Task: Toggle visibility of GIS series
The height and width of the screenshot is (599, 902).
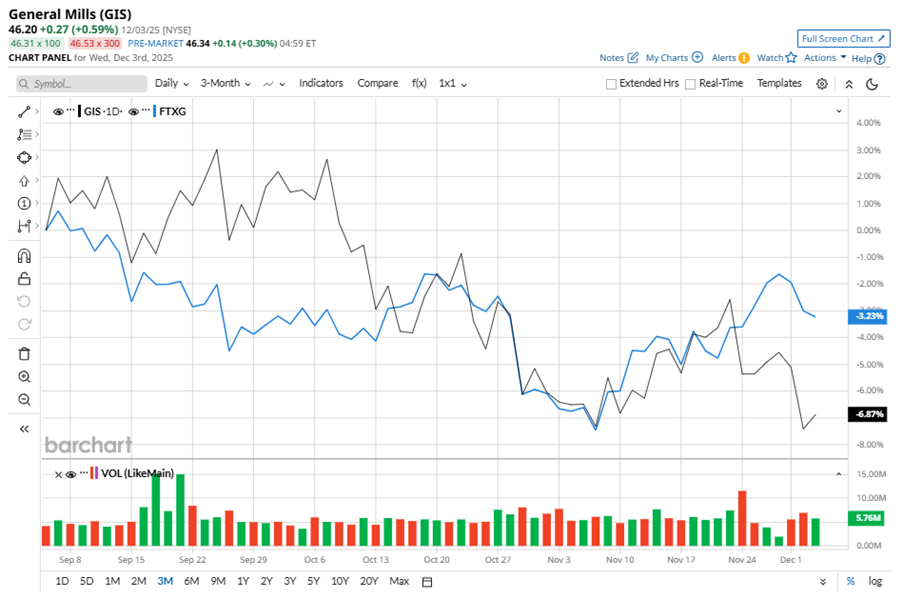Action: (x=58, y=112)
